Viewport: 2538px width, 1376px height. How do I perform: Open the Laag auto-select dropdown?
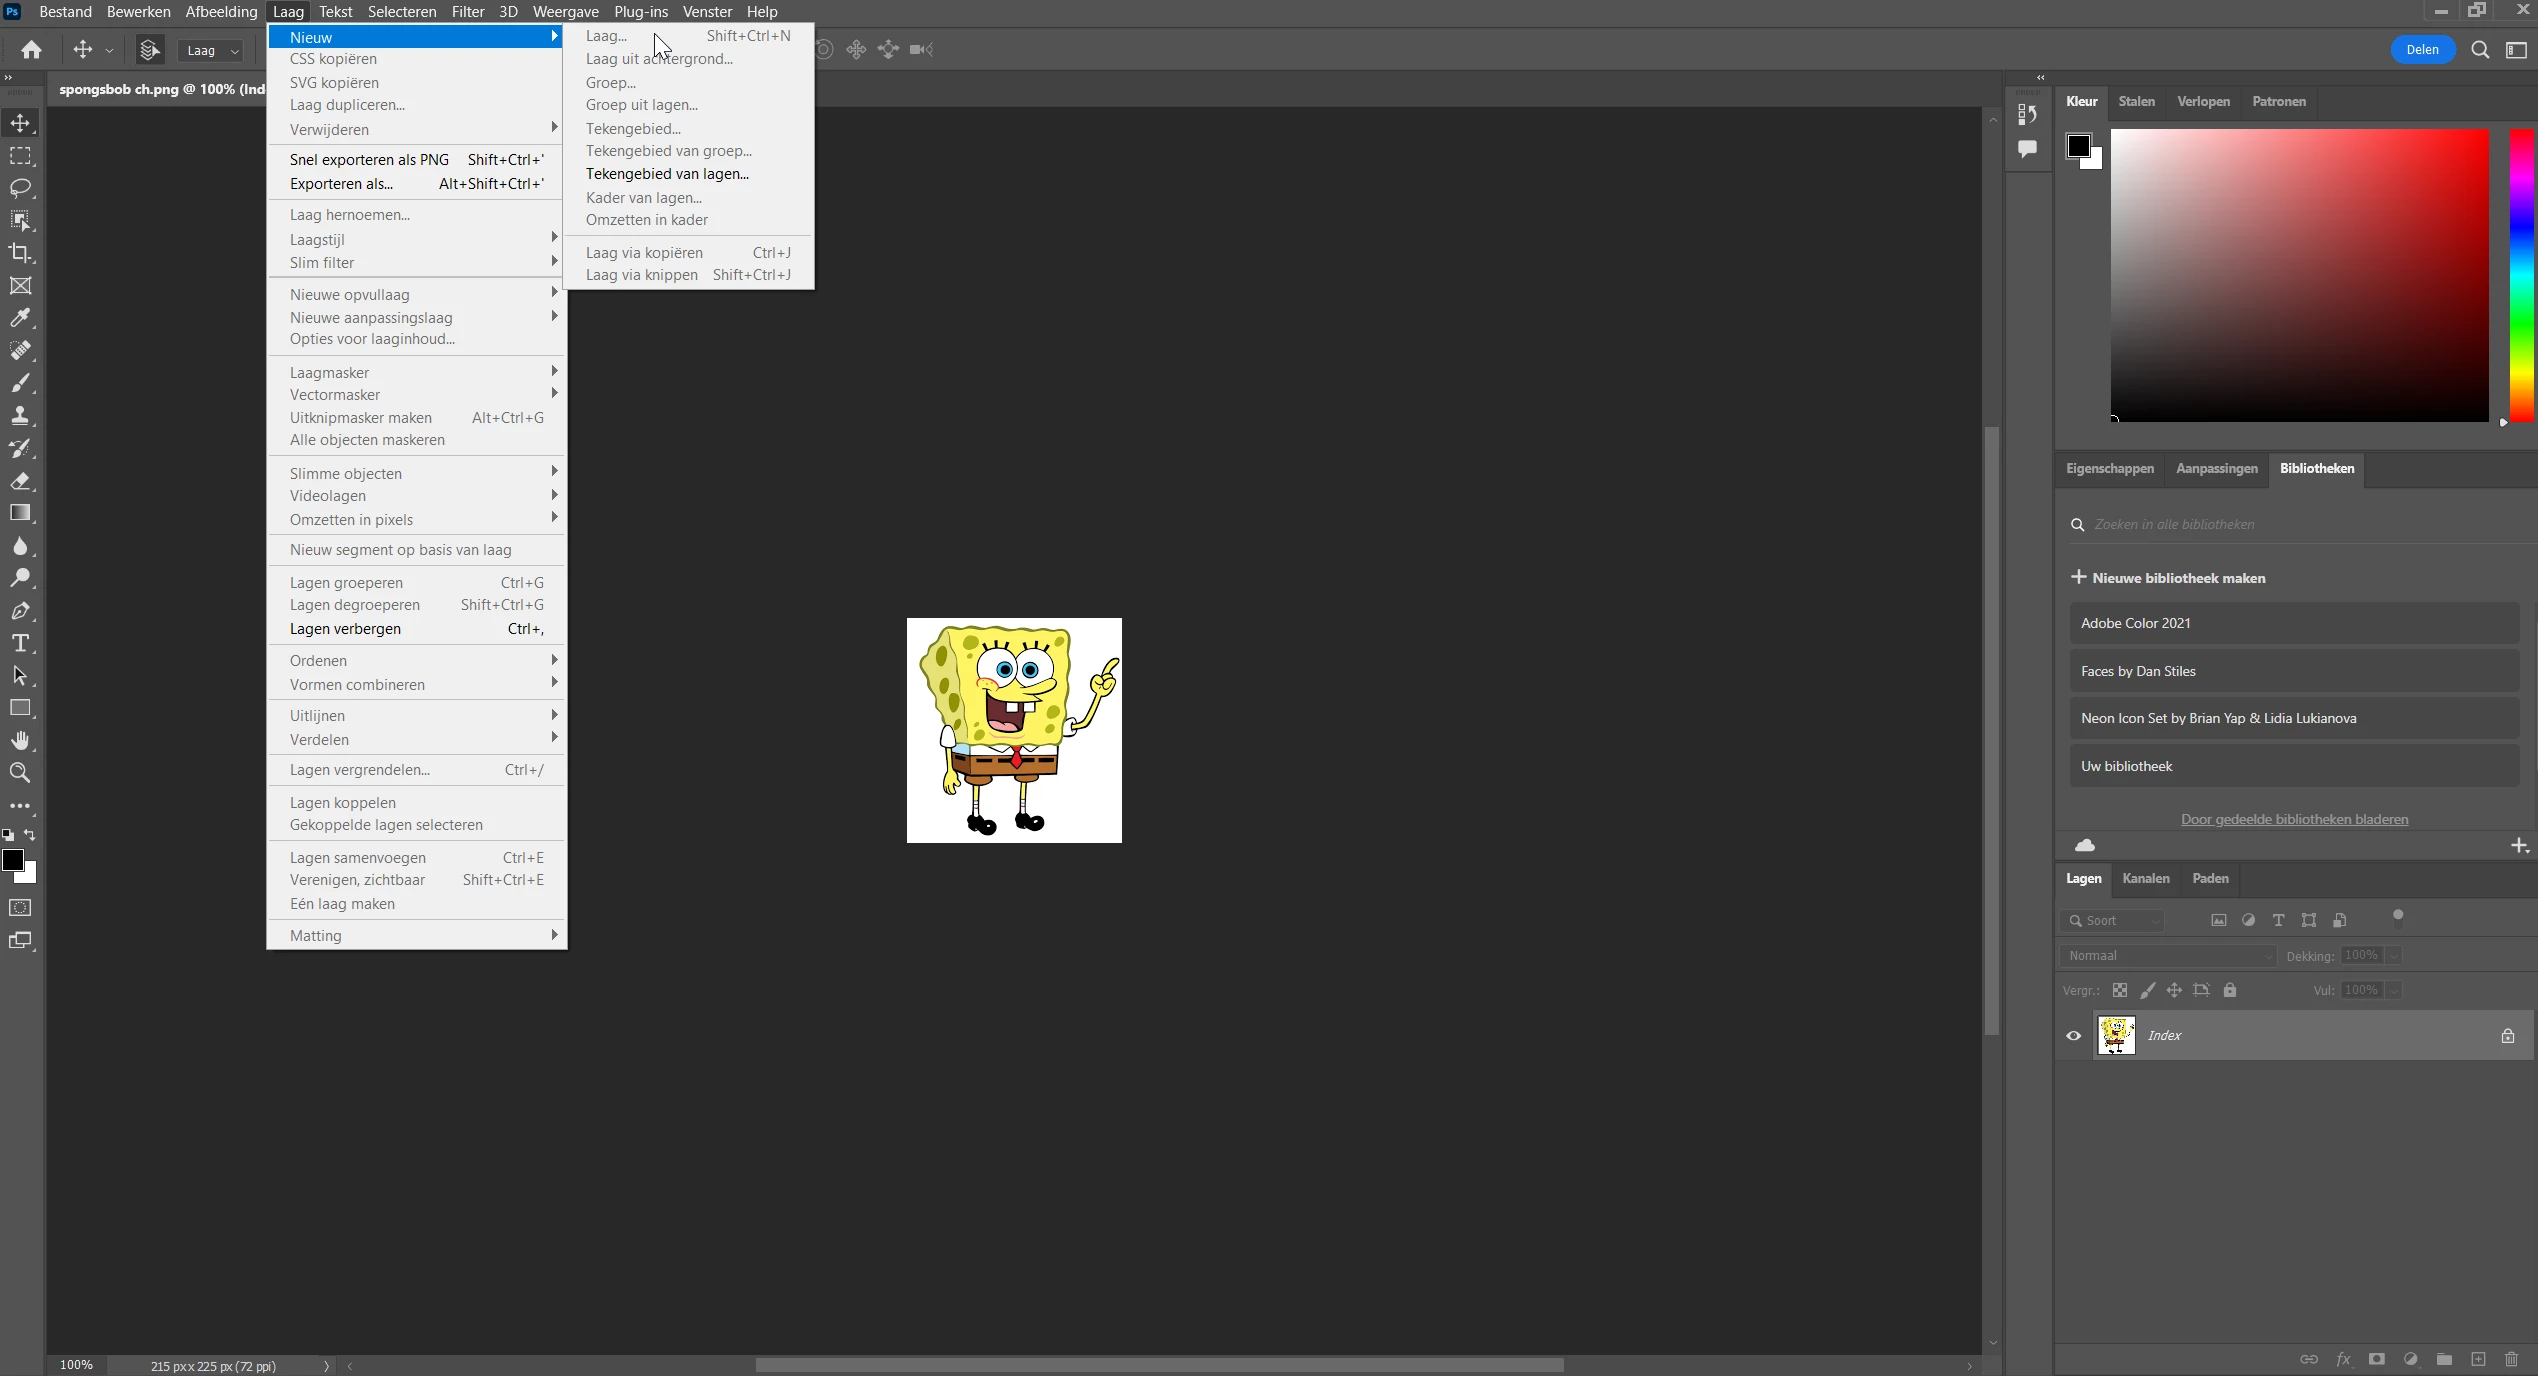(212, 51)
